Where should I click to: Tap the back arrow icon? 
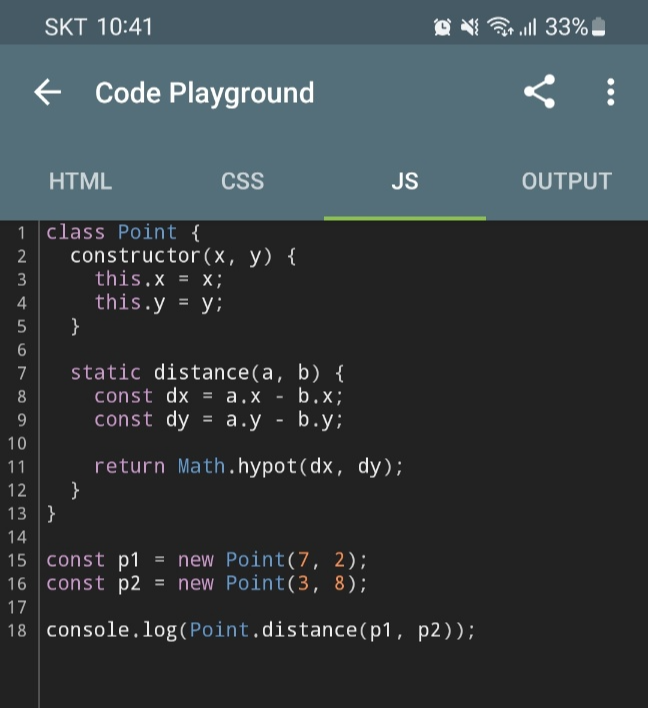tap(47, 92)
